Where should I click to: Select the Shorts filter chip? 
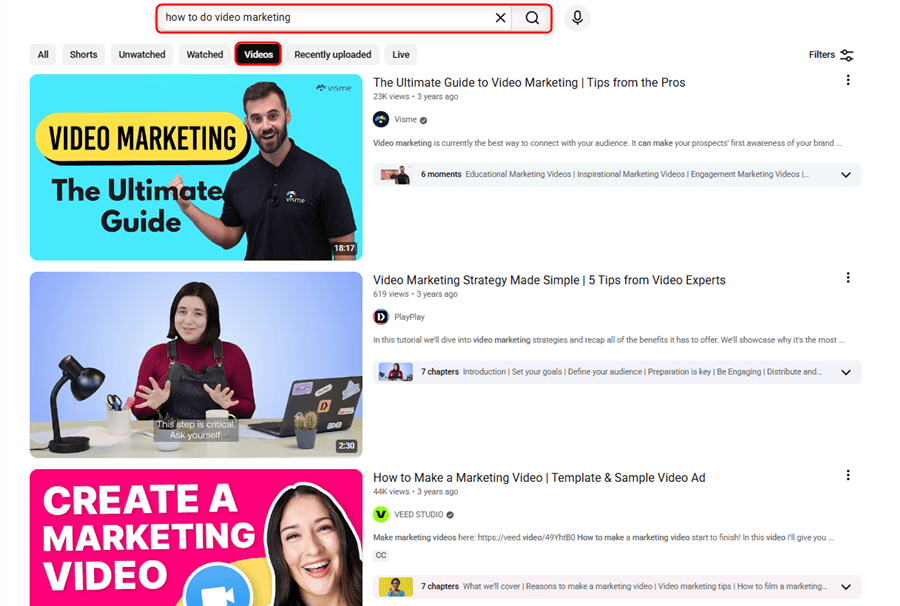click(x=83, y=55)
